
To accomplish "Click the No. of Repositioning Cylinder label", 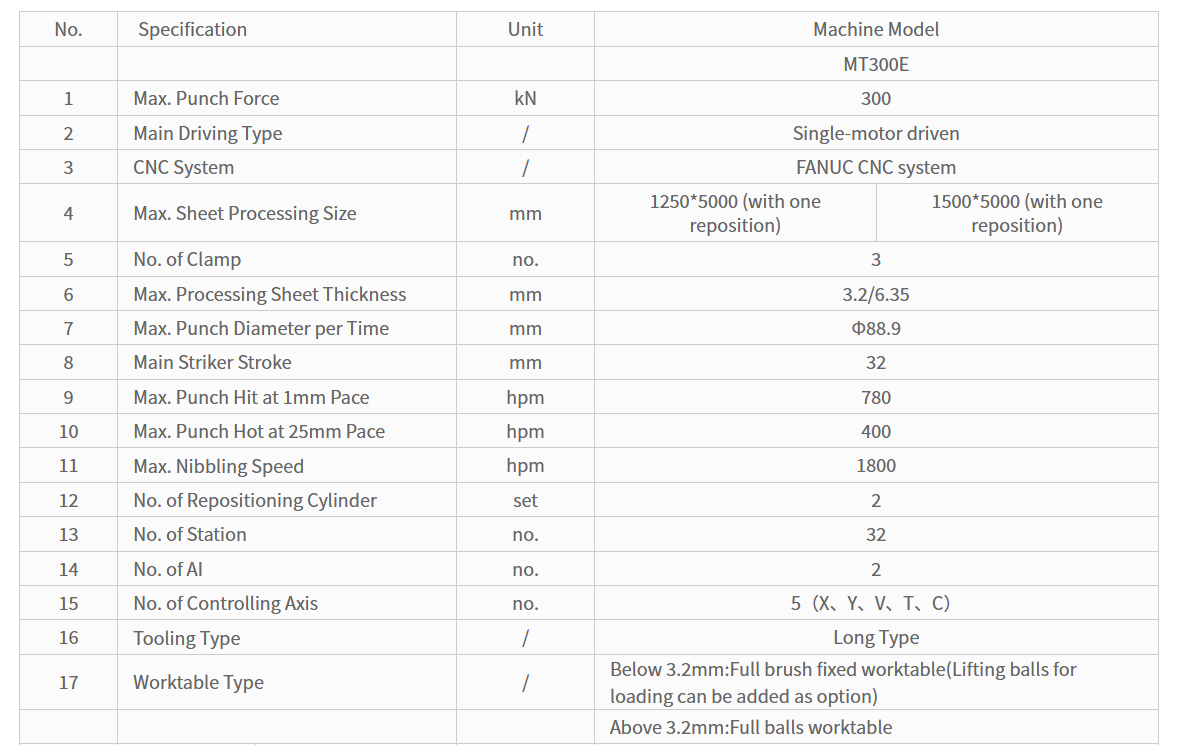I will 254,500.
